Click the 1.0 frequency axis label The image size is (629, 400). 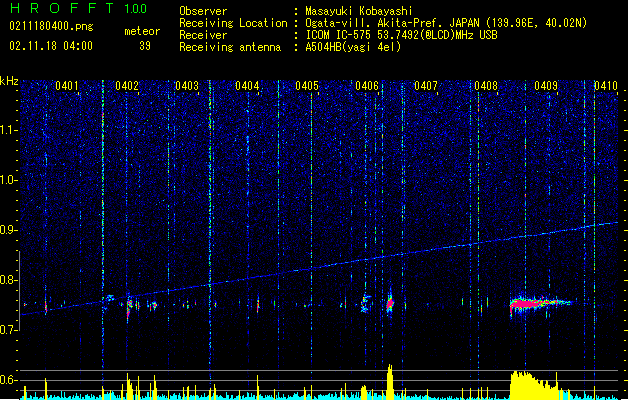(x=9, y=180)
